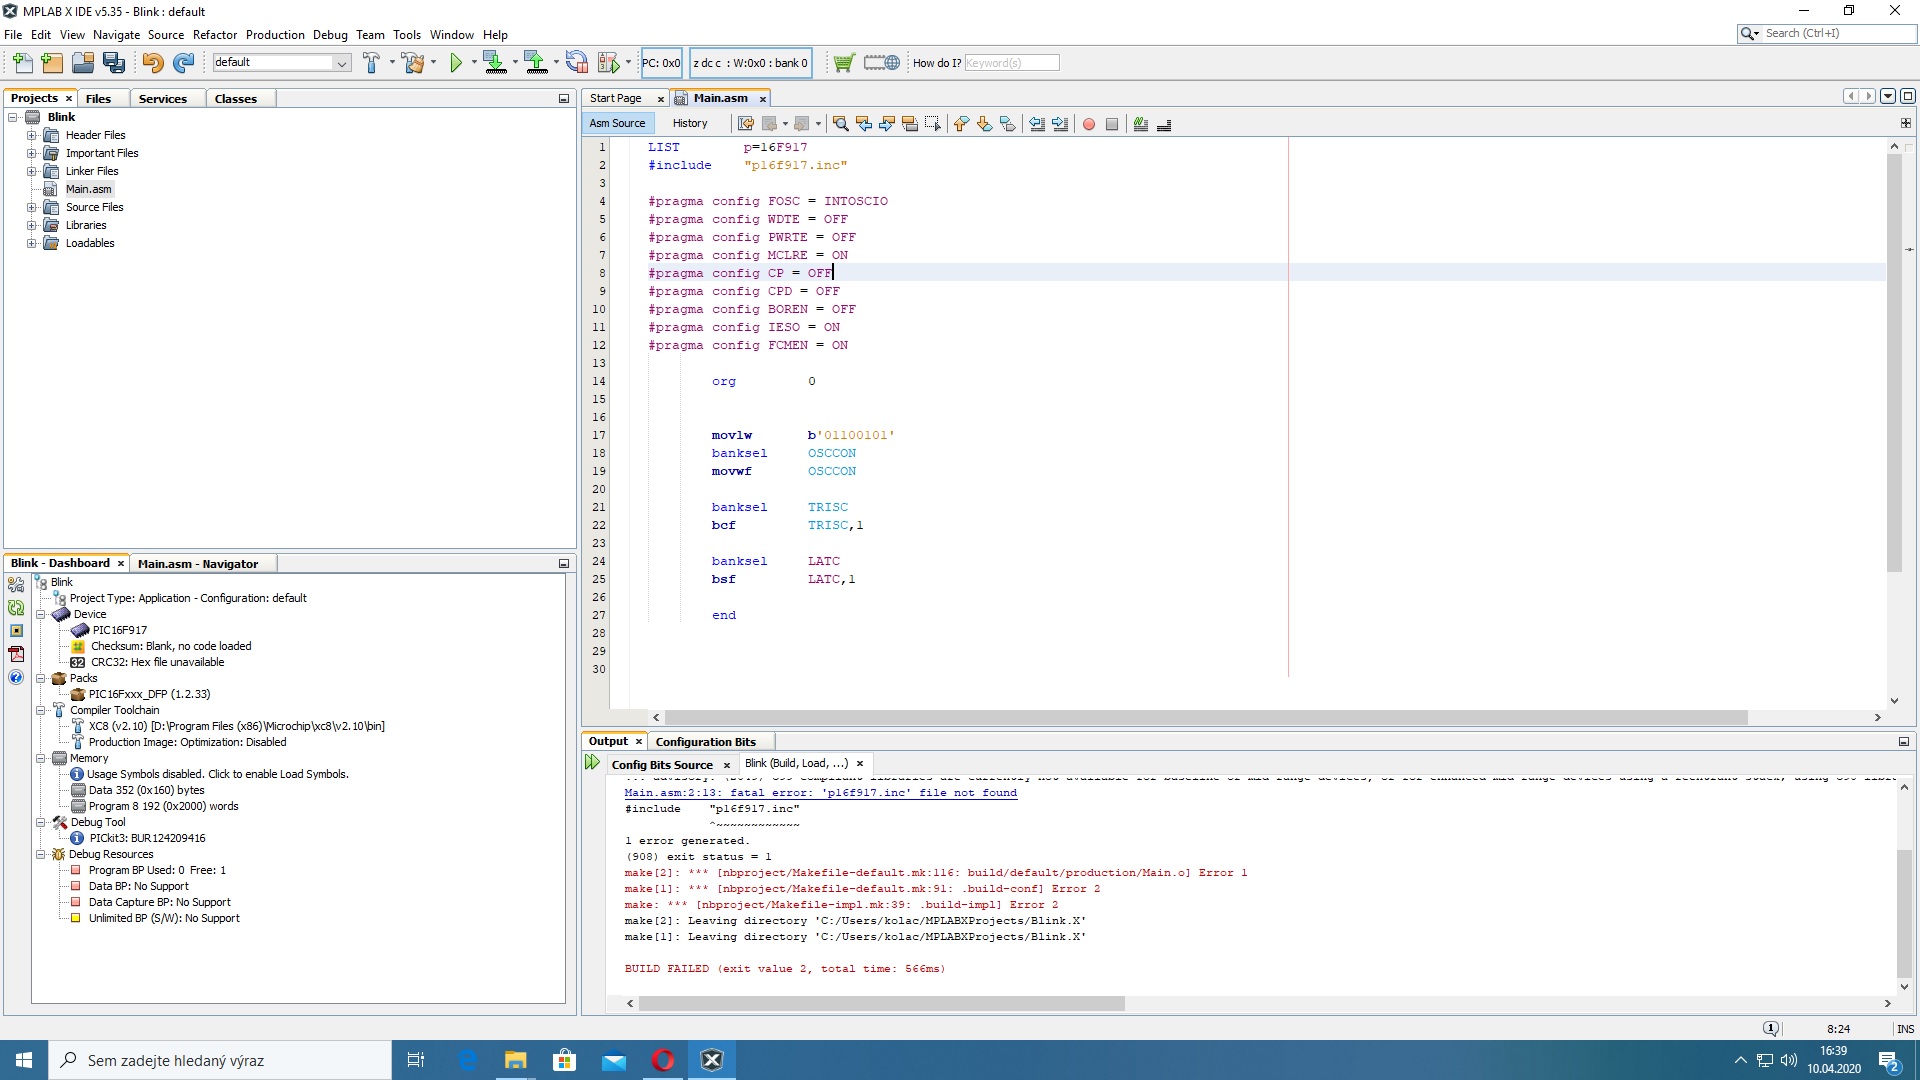
Task: Expand the Header Files folder
Action: pos(31,135)
